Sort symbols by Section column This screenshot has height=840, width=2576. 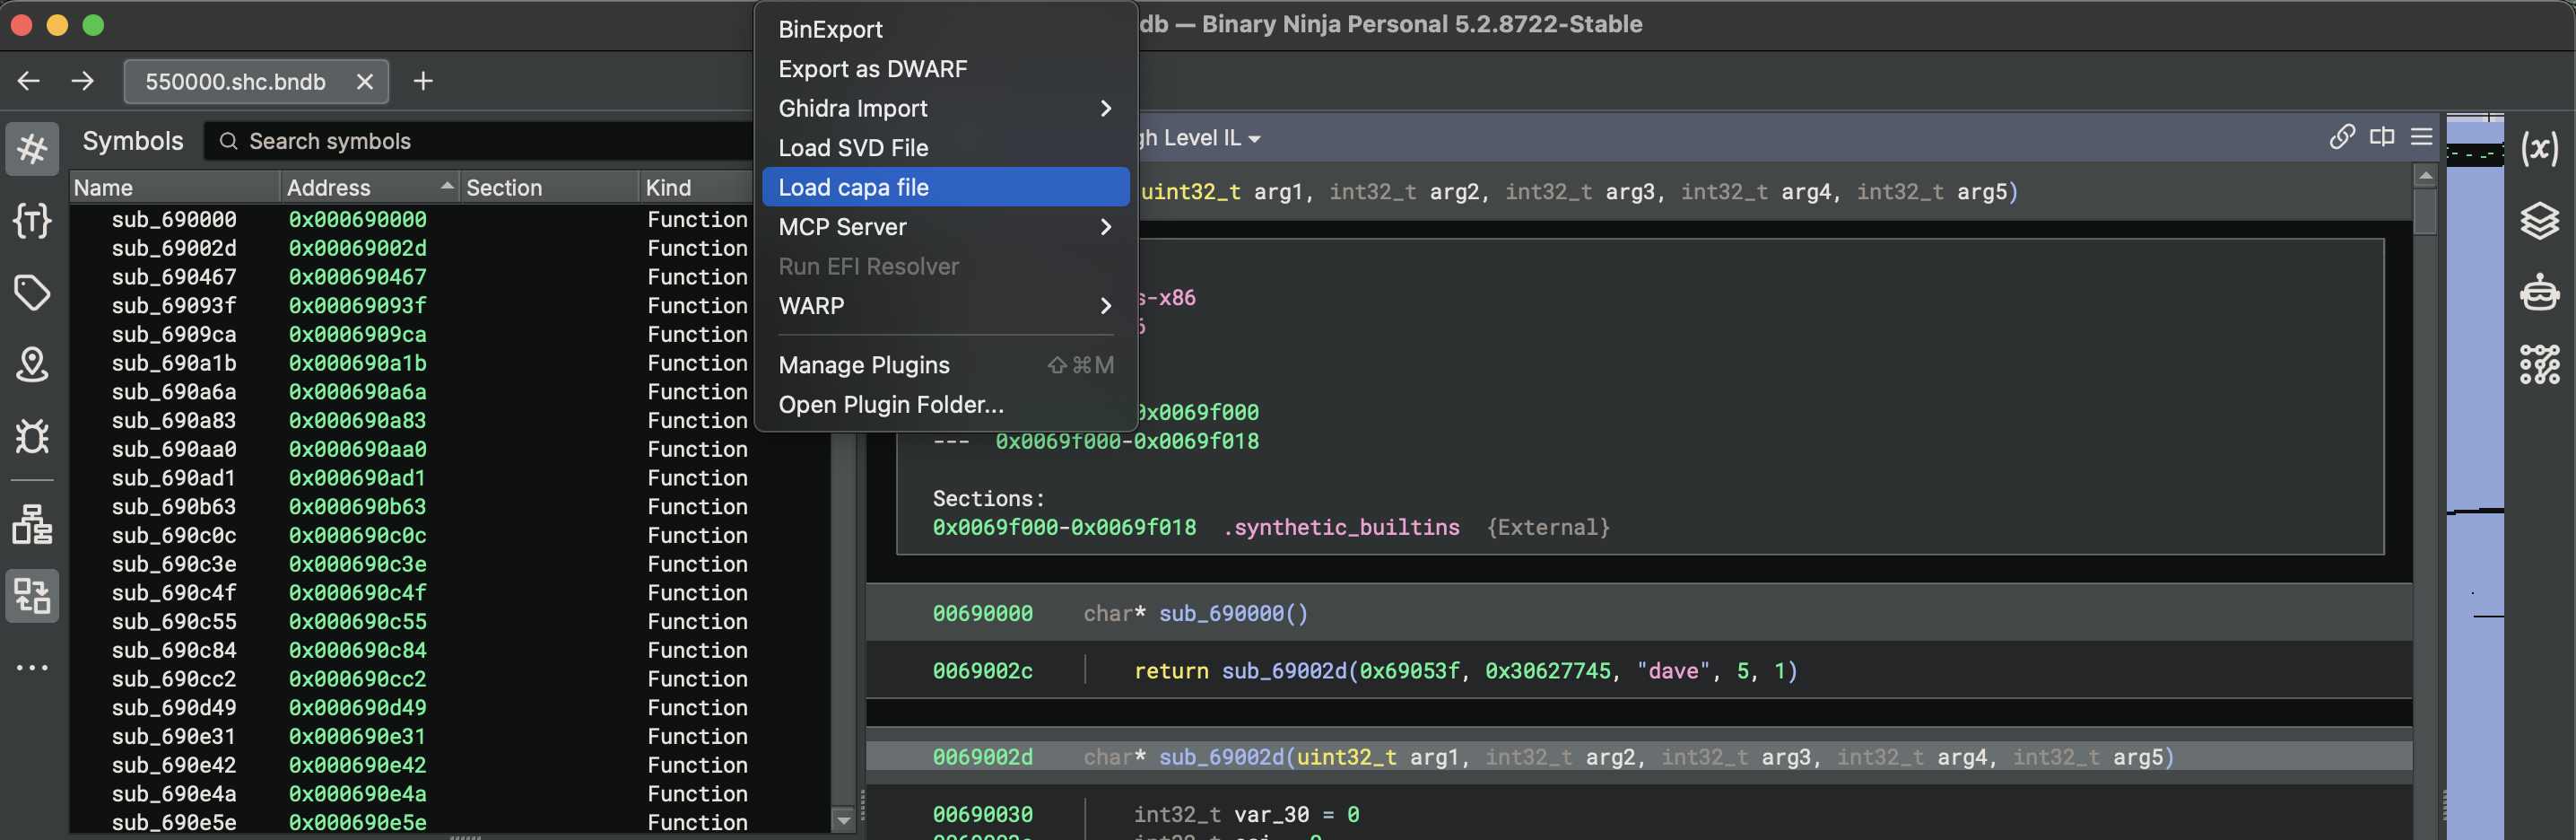pyautogui.click(x=548, y=188)
